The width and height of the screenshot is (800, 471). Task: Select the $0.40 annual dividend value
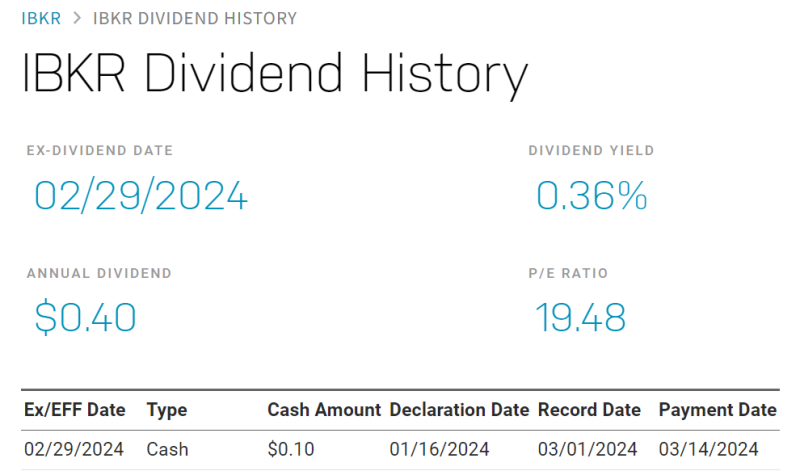click(x=86, y=317)
